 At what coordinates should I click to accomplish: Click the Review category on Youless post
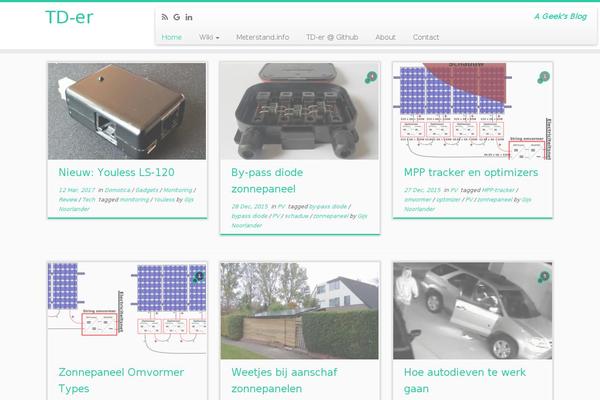tap(68, 199)
